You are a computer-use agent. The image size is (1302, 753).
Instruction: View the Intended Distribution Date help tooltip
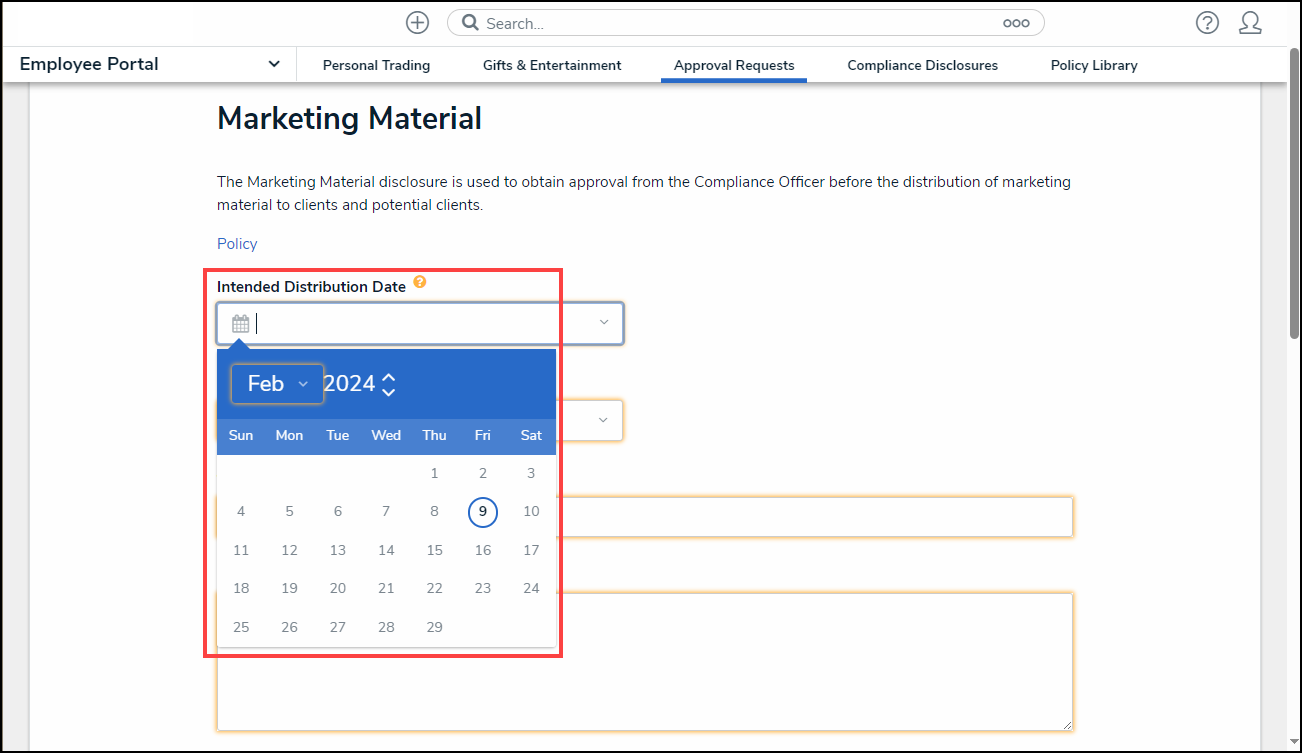coord(419,282)
